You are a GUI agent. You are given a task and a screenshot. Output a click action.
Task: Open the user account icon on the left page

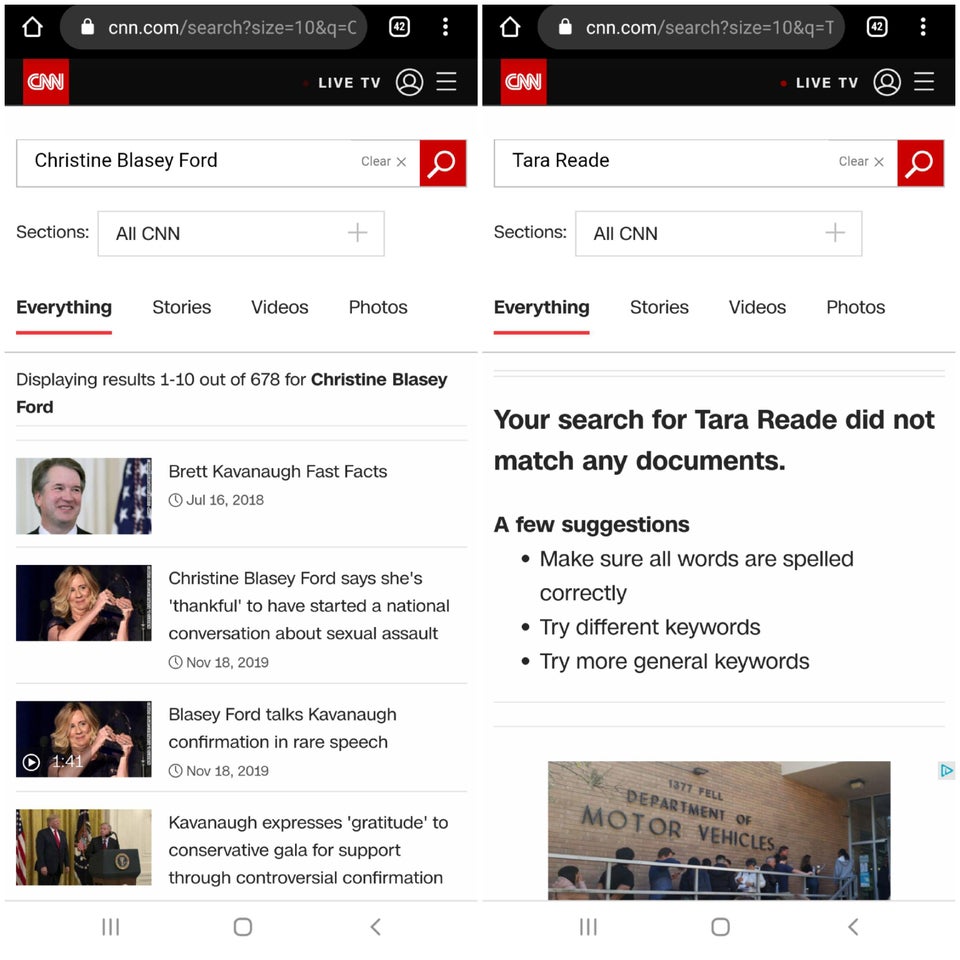409,82
